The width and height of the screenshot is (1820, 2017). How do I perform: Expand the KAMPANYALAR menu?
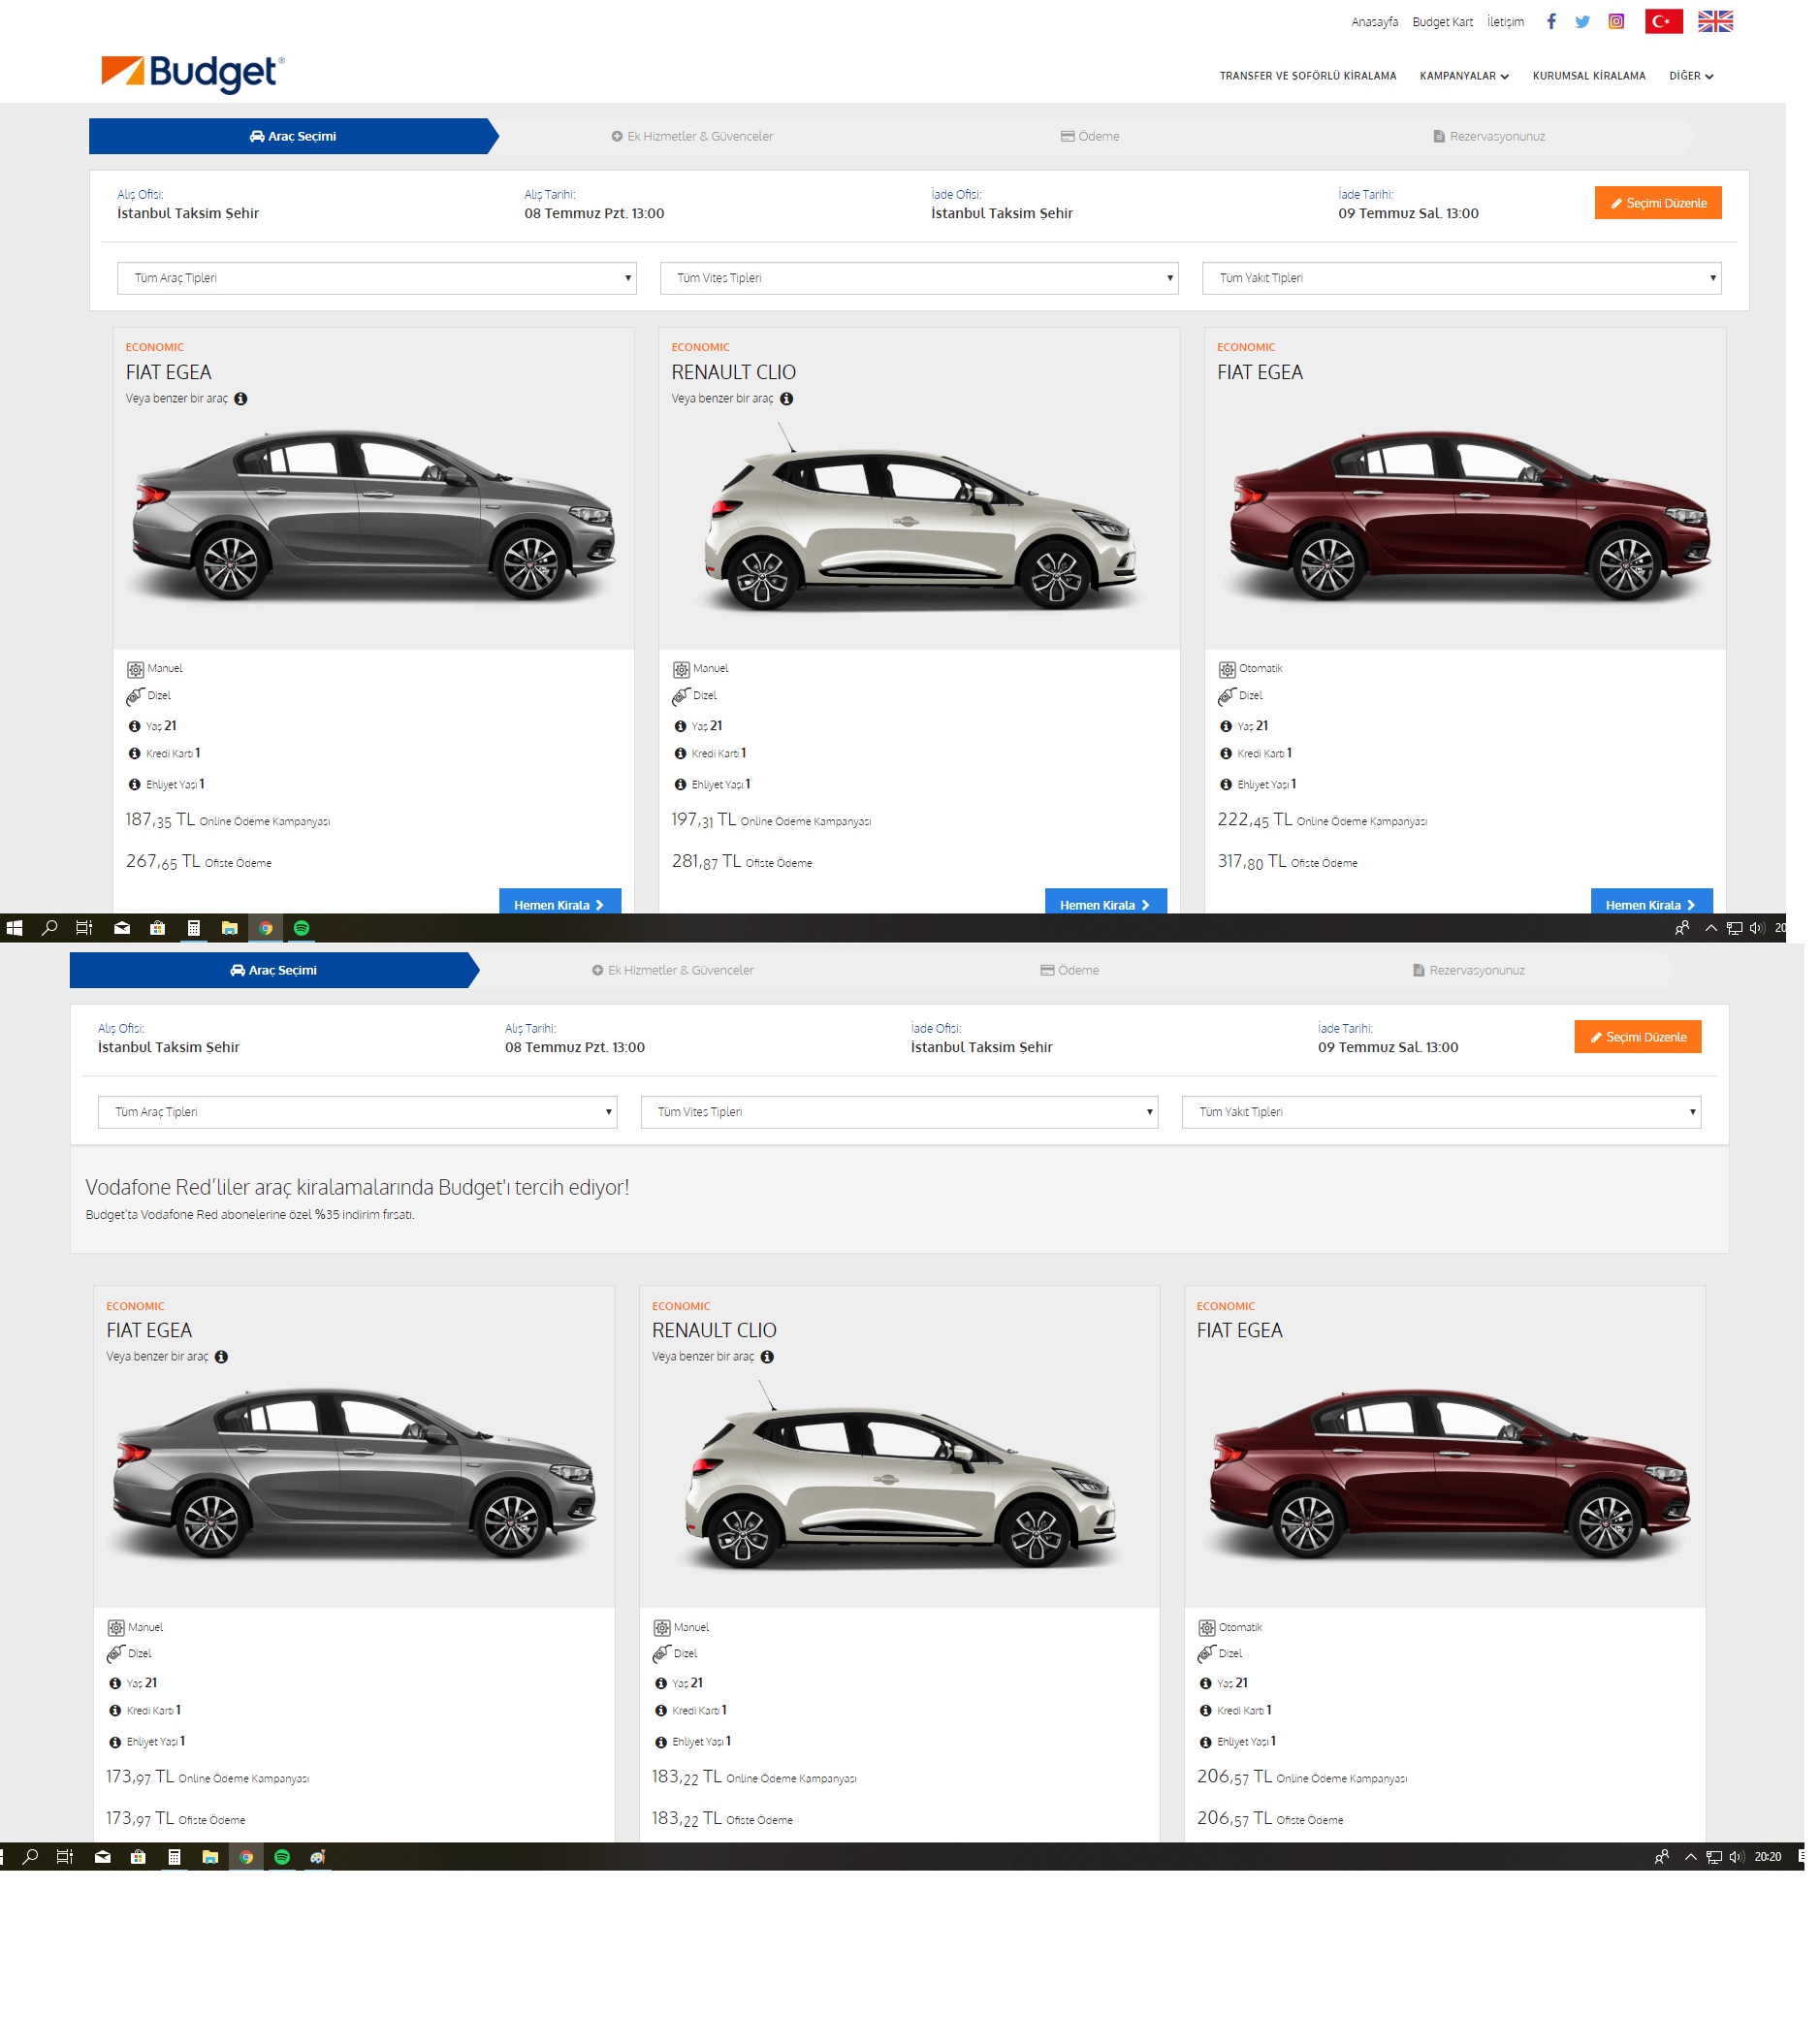coord(1463,76)
